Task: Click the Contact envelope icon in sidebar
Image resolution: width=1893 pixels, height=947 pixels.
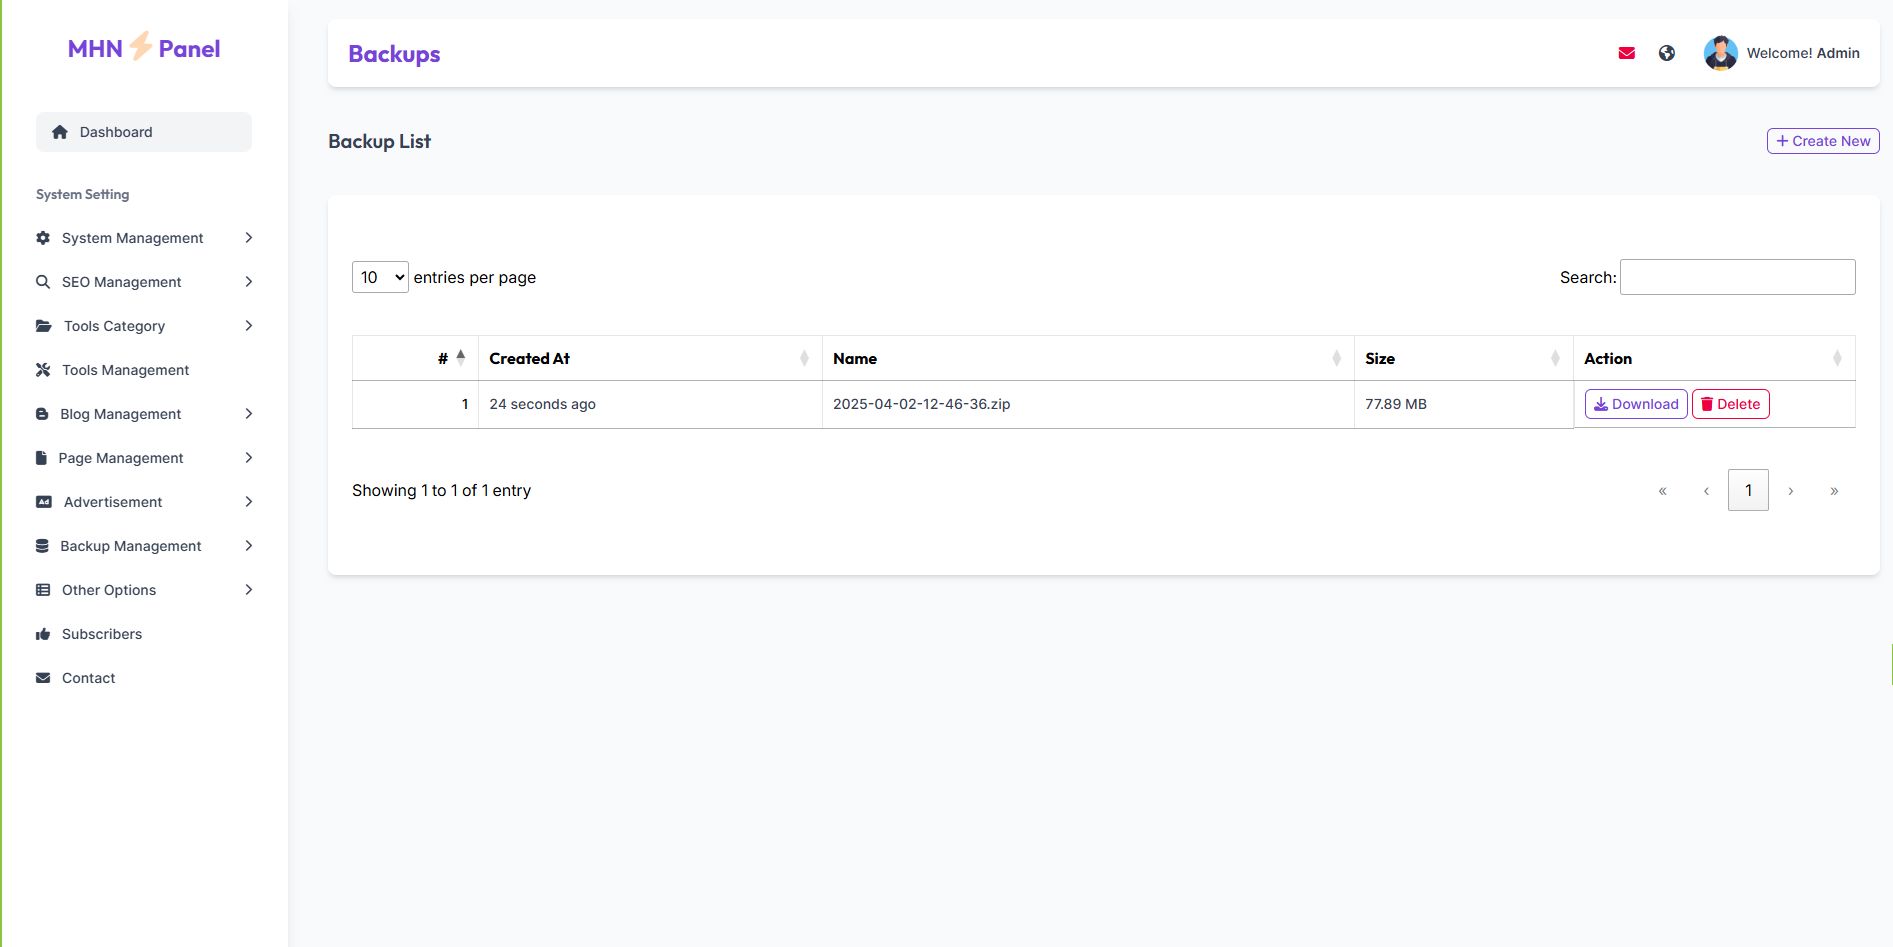Action: [43, 678]
